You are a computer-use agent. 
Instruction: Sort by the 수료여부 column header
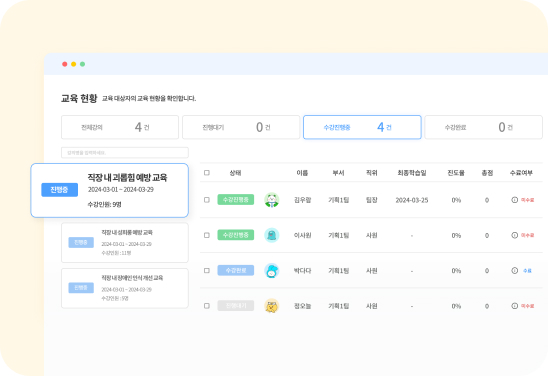(521, 173)
